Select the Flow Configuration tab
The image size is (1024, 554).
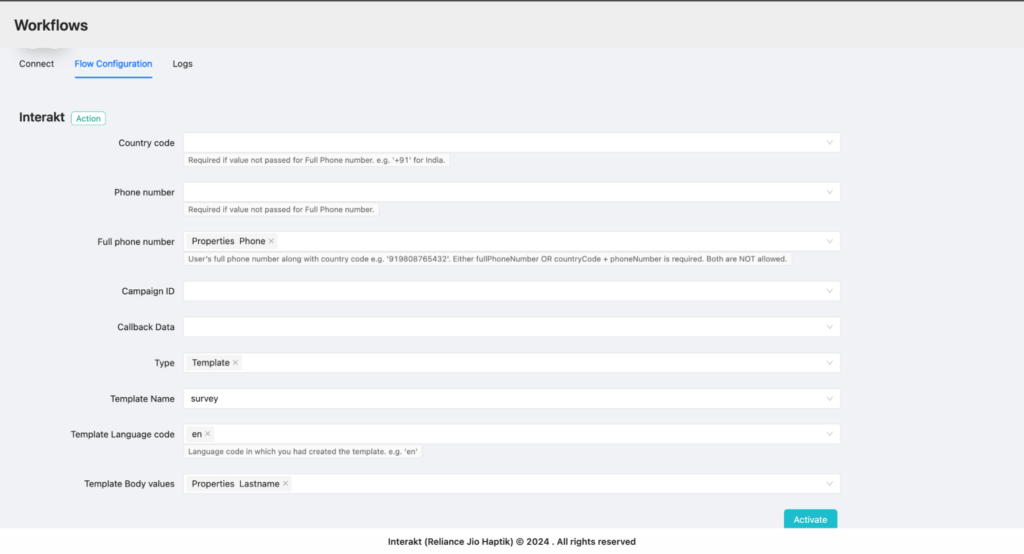pyautogui.click(x=113, y=63)
